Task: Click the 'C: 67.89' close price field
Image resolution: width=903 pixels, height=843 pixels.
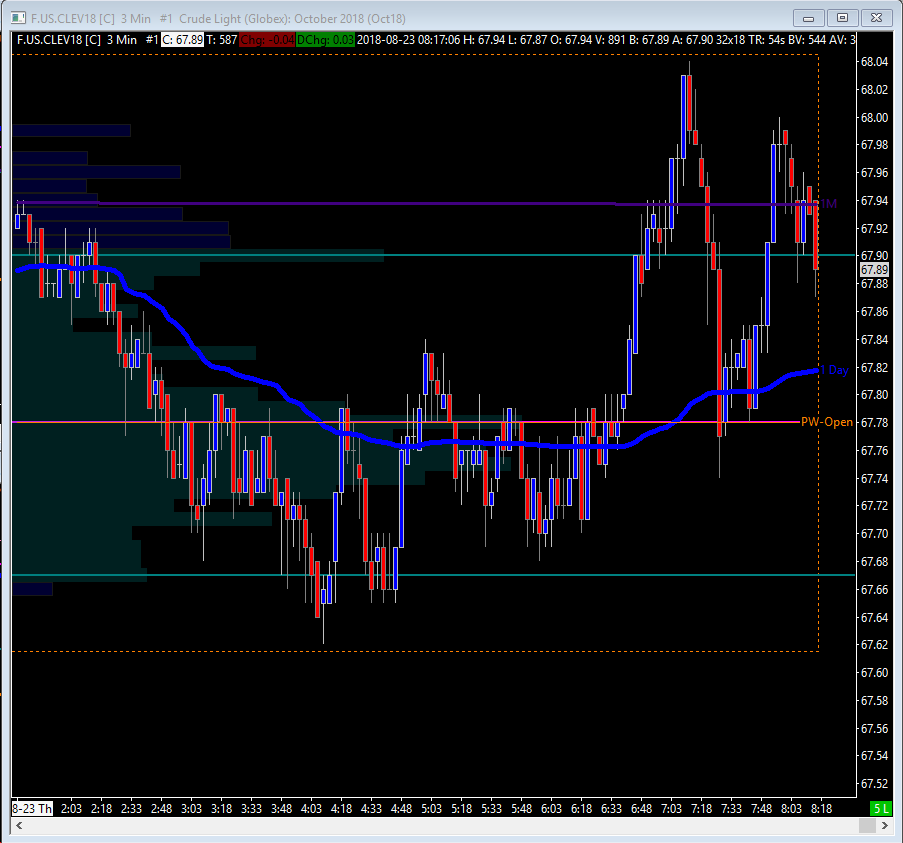Action: 182,40
